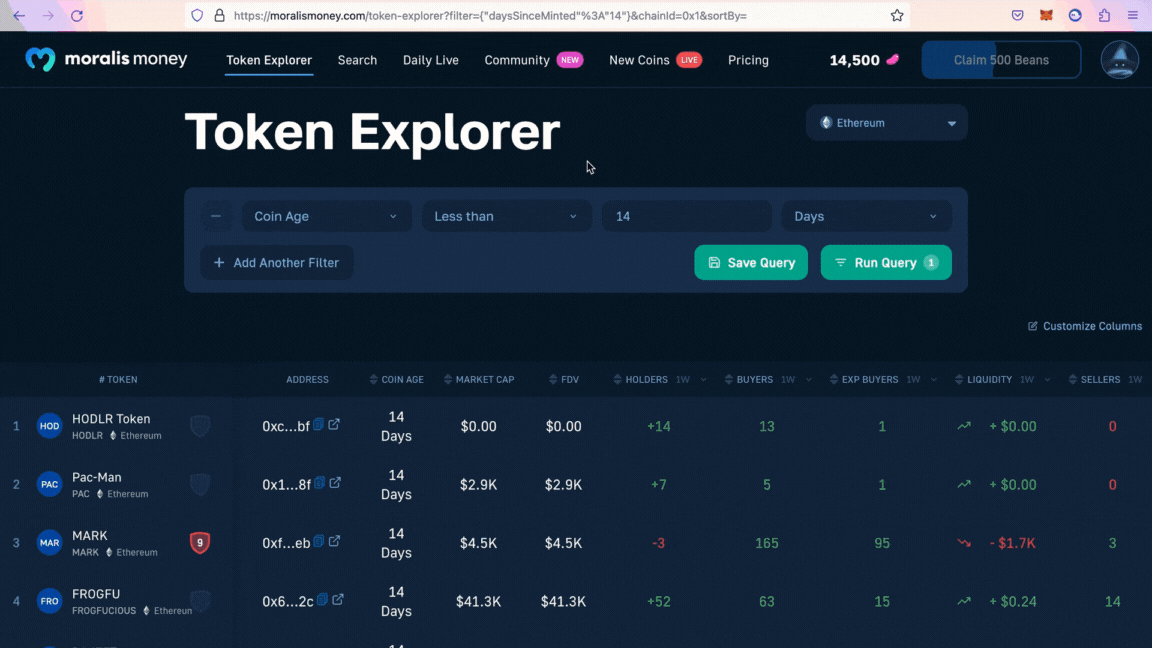Open the user avatar profile
Image resolution: width=1152 pixels, height=648 pixels.
(1120, 60)
